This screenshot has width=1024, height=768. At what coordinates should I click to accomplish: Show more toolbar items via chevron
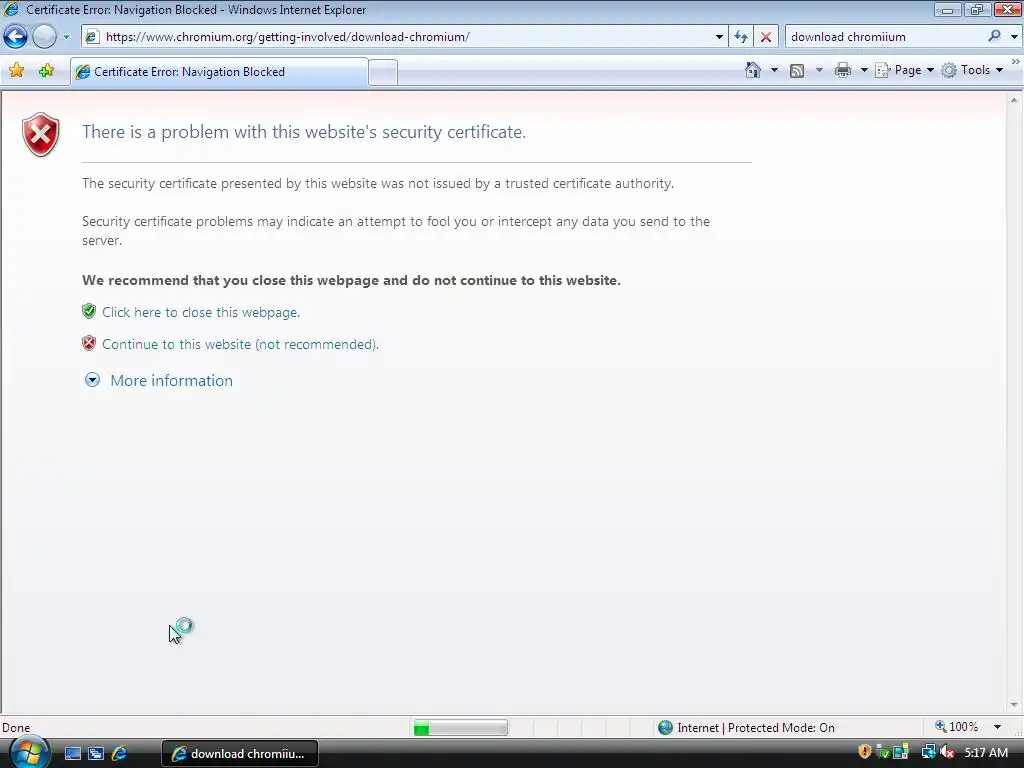coord(1016,62)
